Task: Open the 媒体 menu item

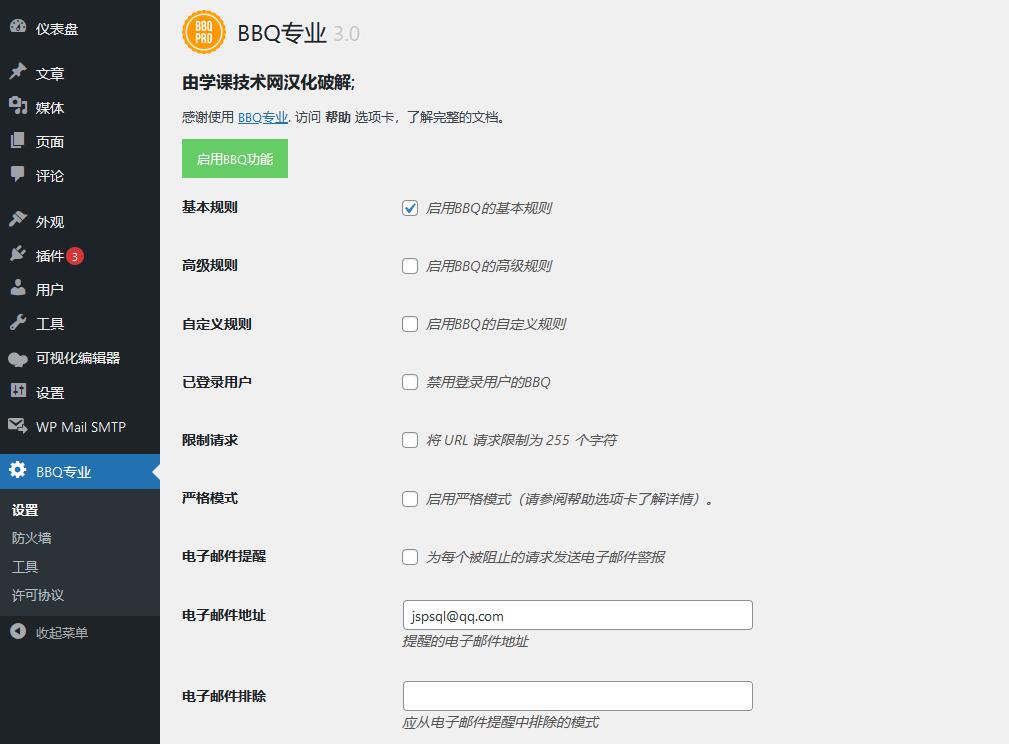Action: click(50, 107)
